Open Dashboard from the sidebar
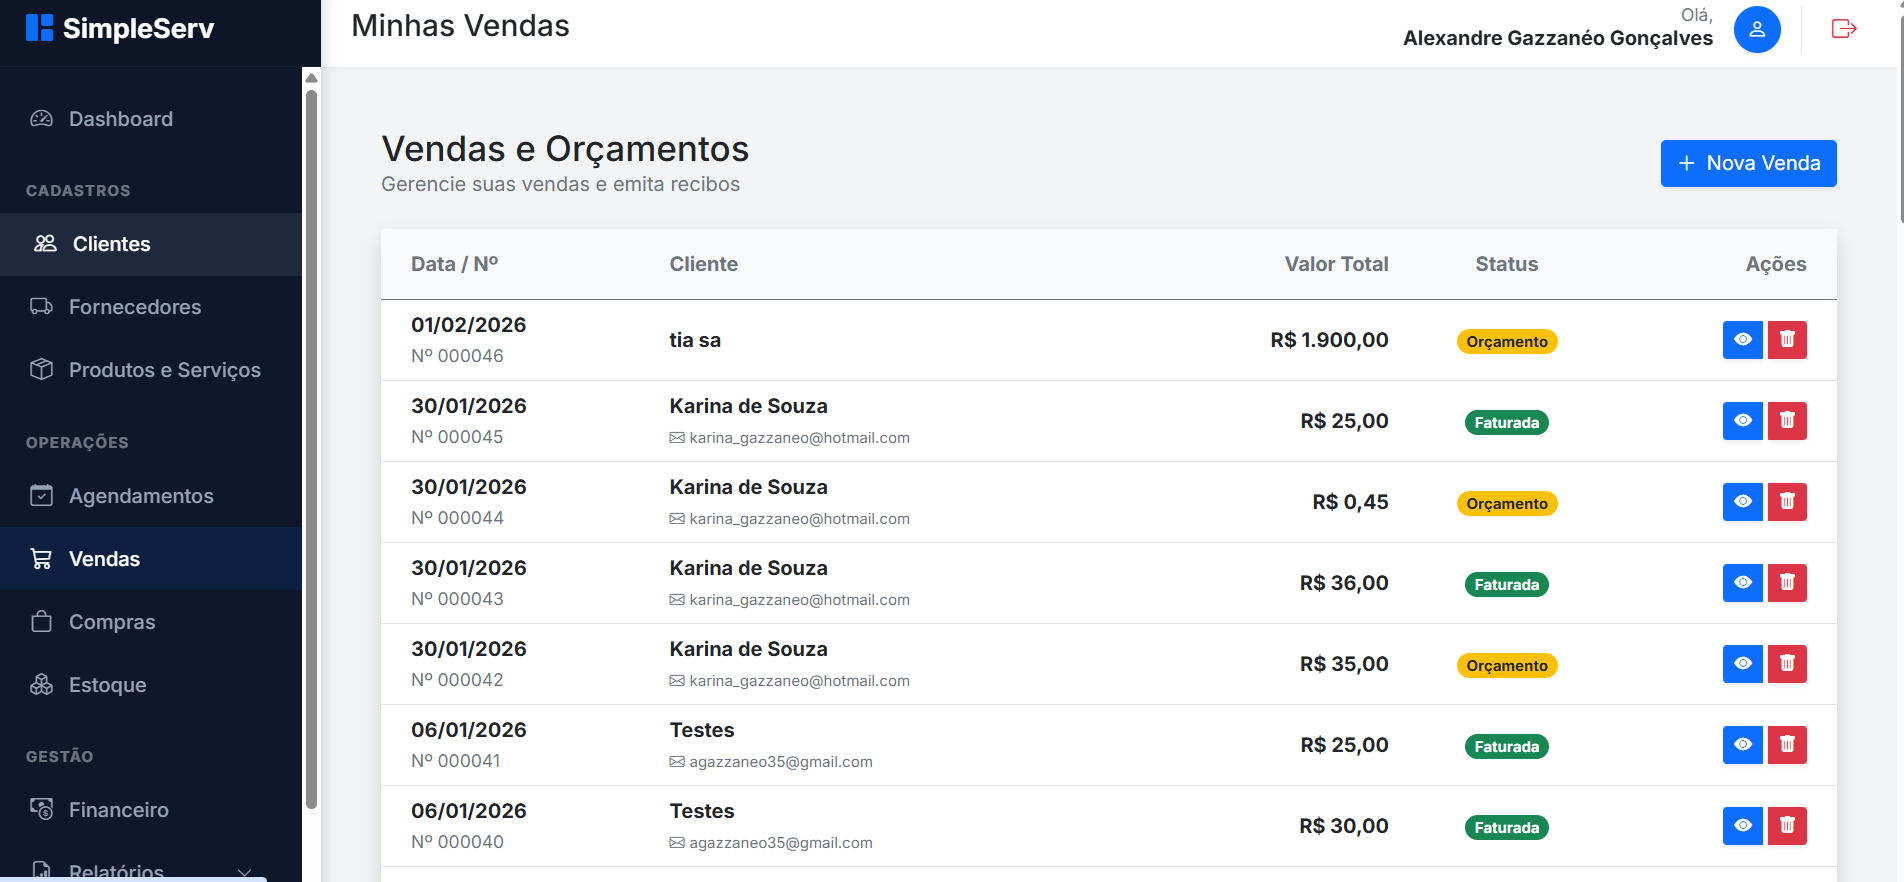The width and height of the screenshot is (1904, 882). coord(120,119)
